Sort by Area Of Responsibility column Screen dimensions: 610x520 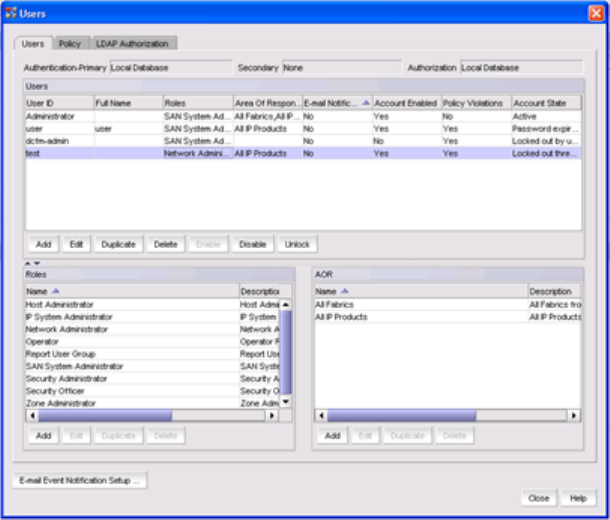268,103
